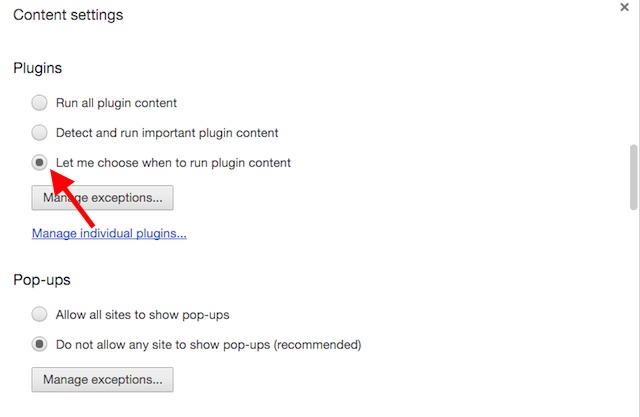
Task: Select the Do not allow pop-ups radio button
Action: (40, 344)
